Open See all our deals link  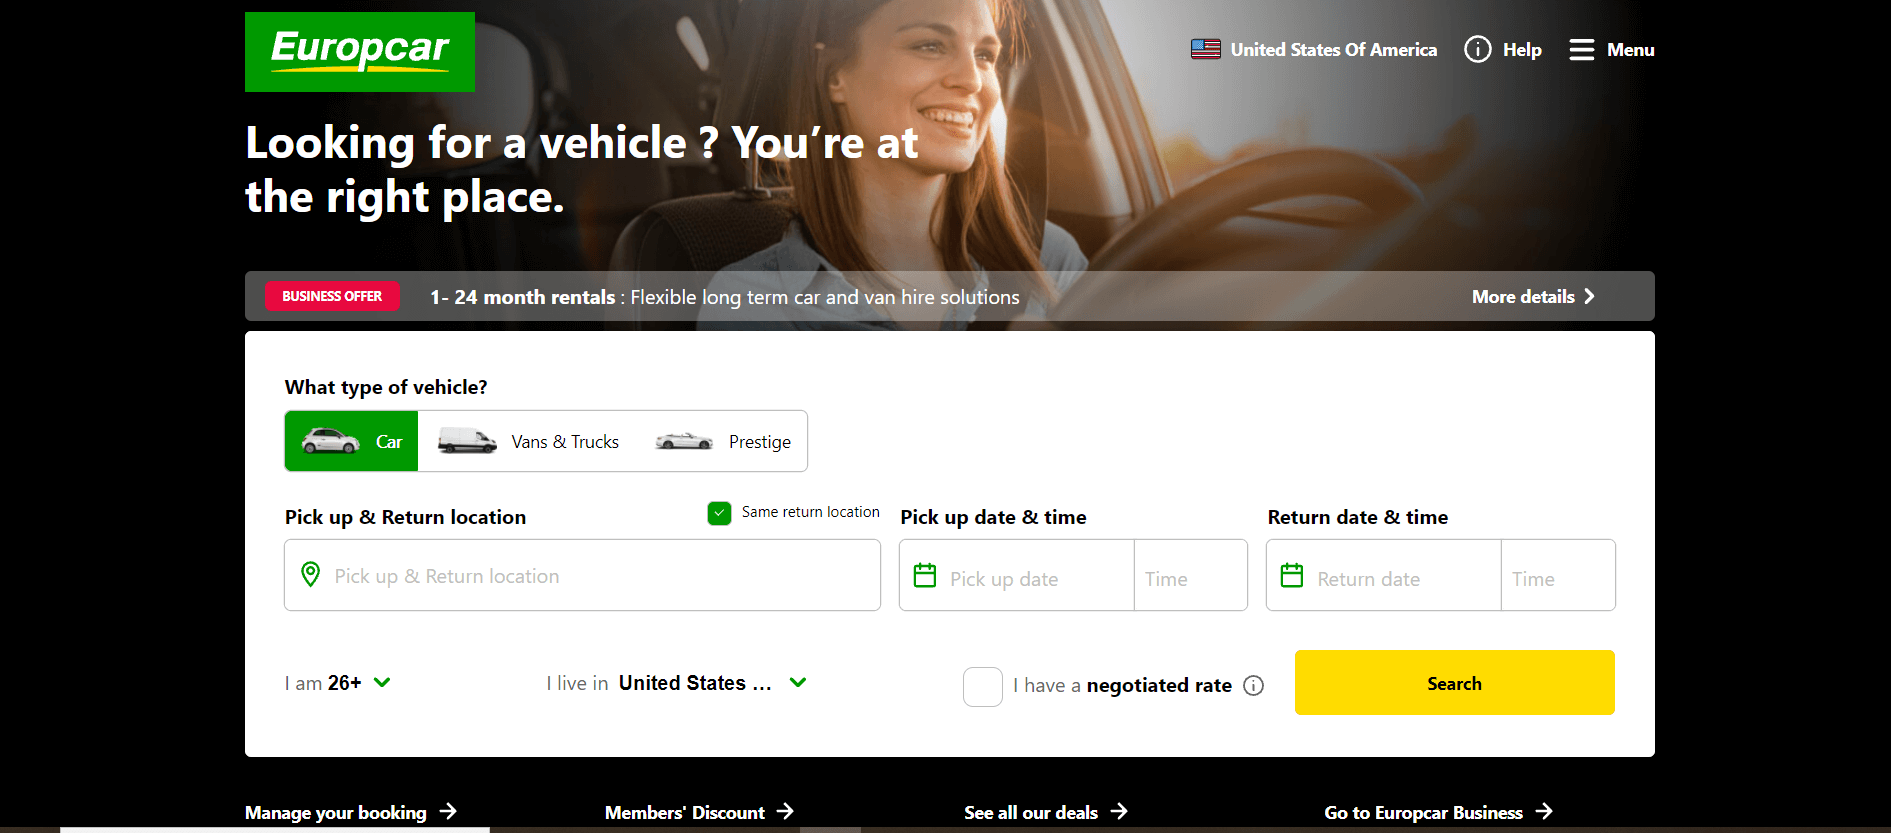tap(1031, 812)
